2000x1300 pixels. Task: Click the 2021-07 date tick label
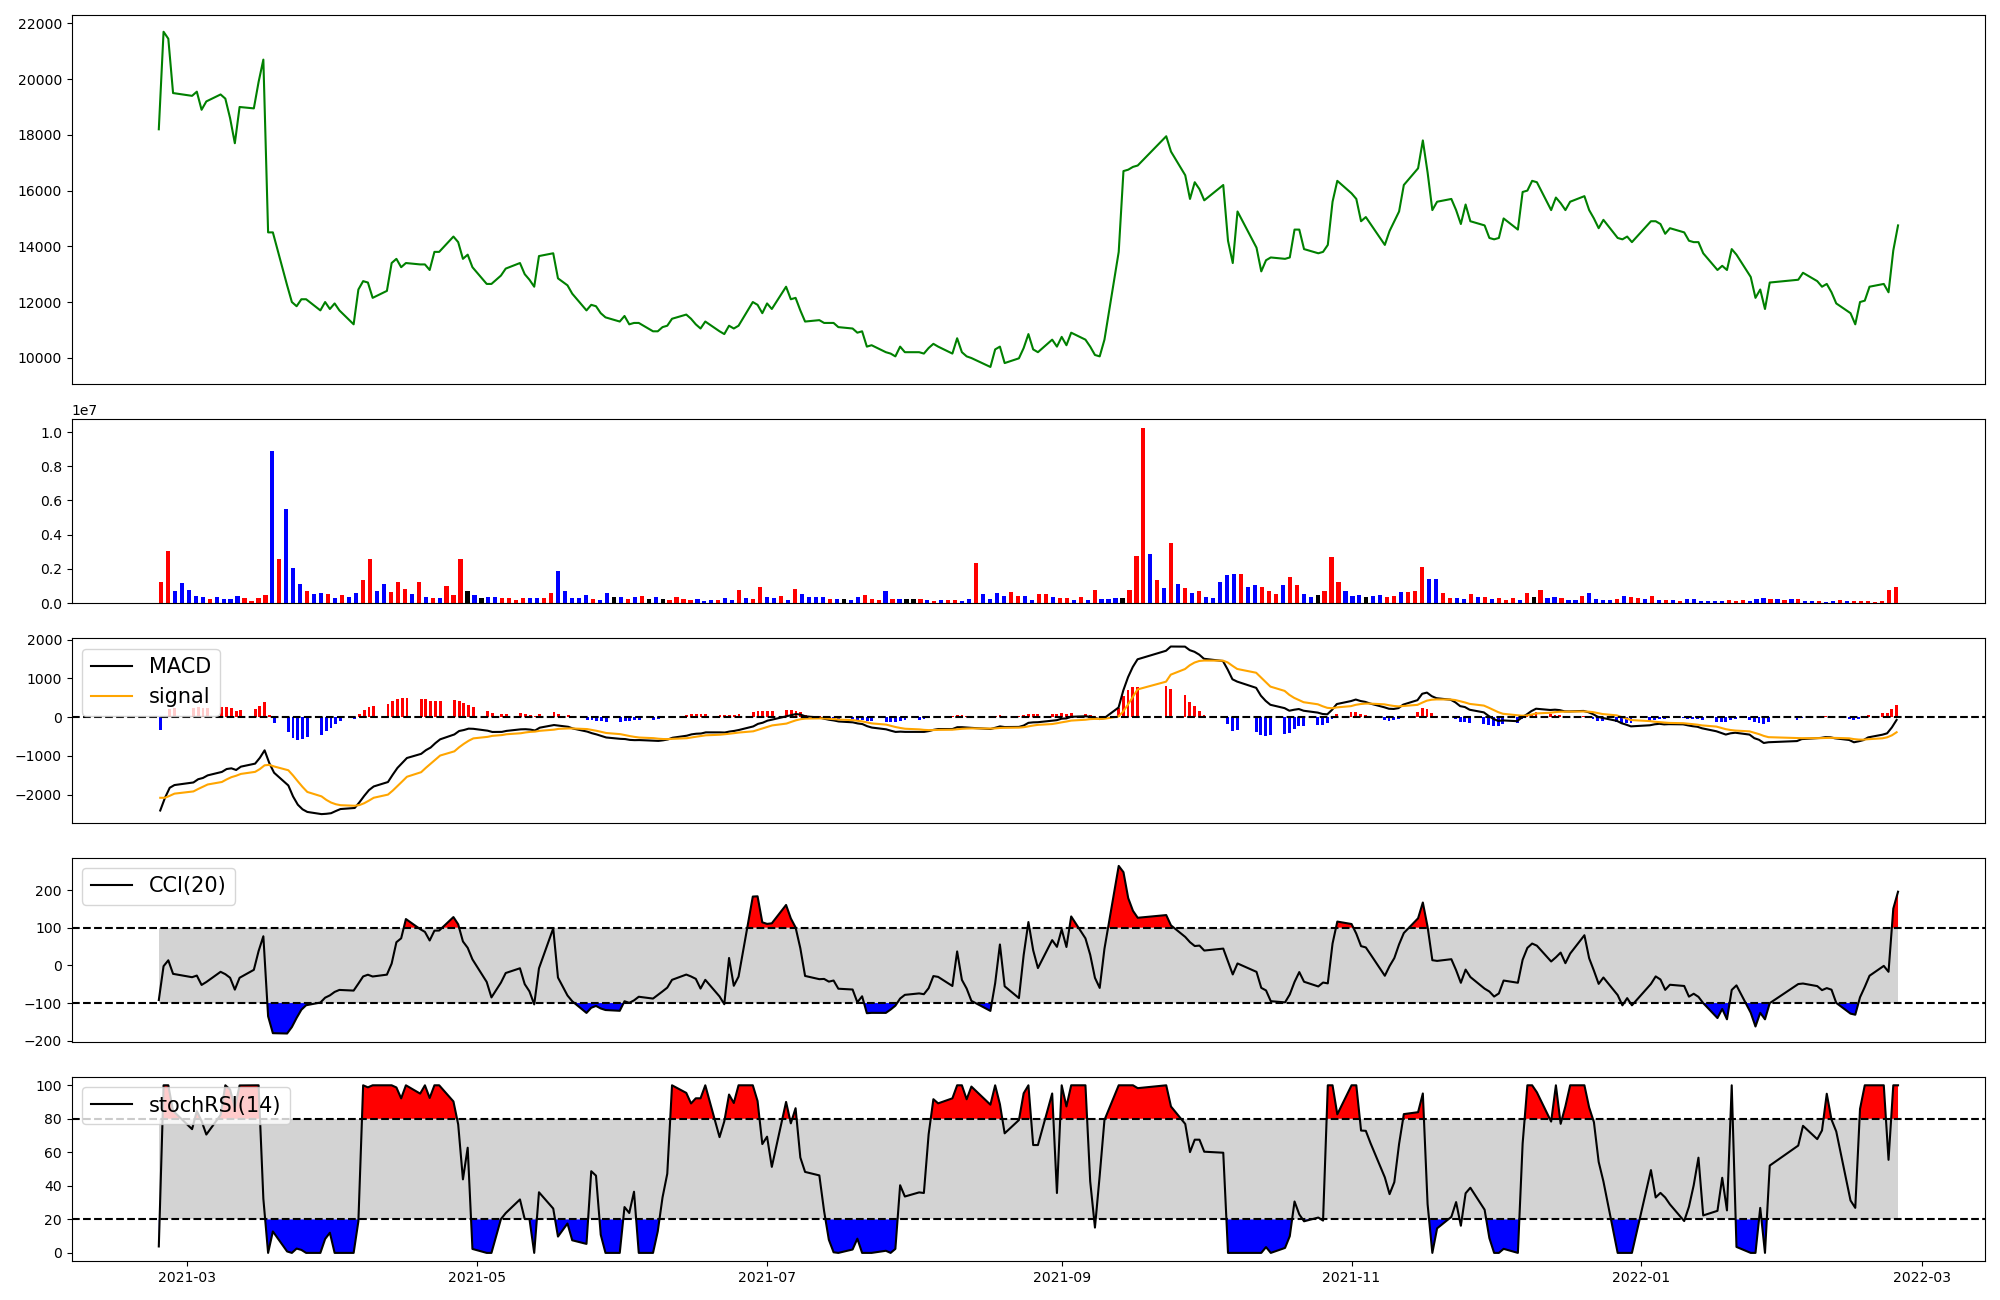click(x=767, y=1277)
